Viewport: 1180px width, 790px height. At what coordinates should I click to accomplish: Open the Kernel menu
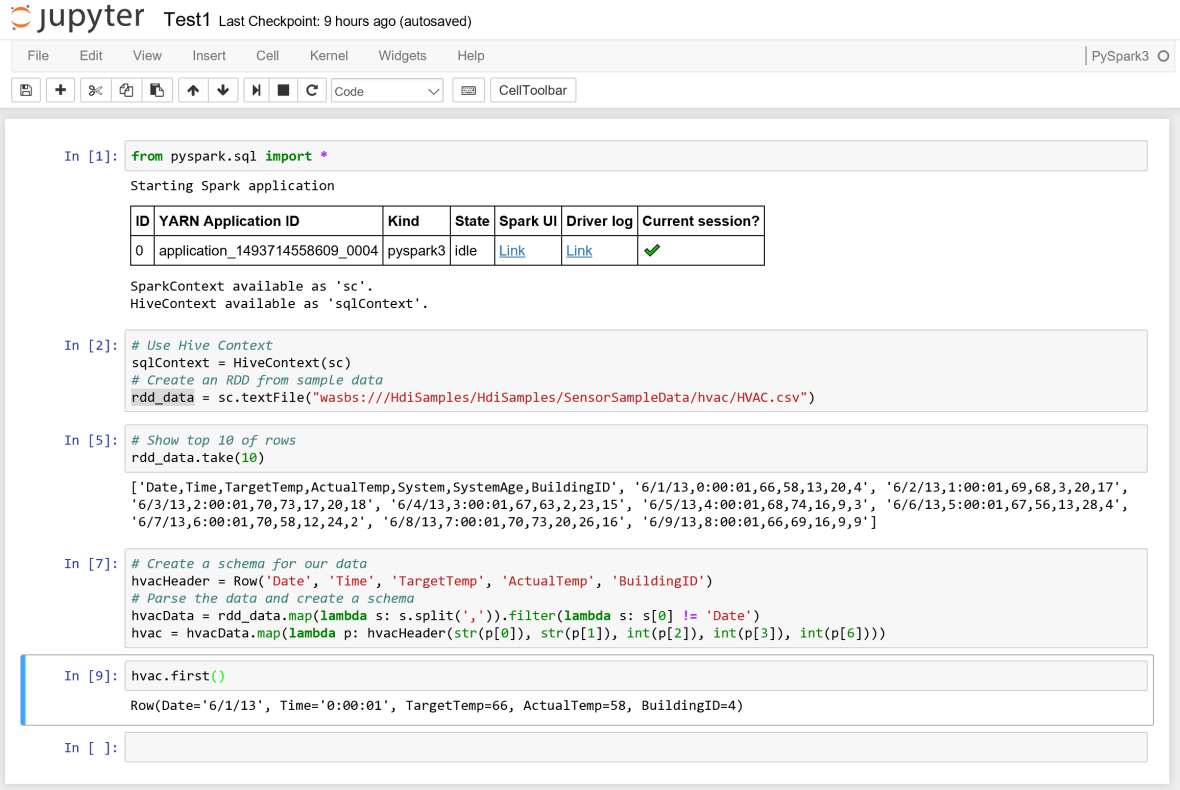pos(328,56)
